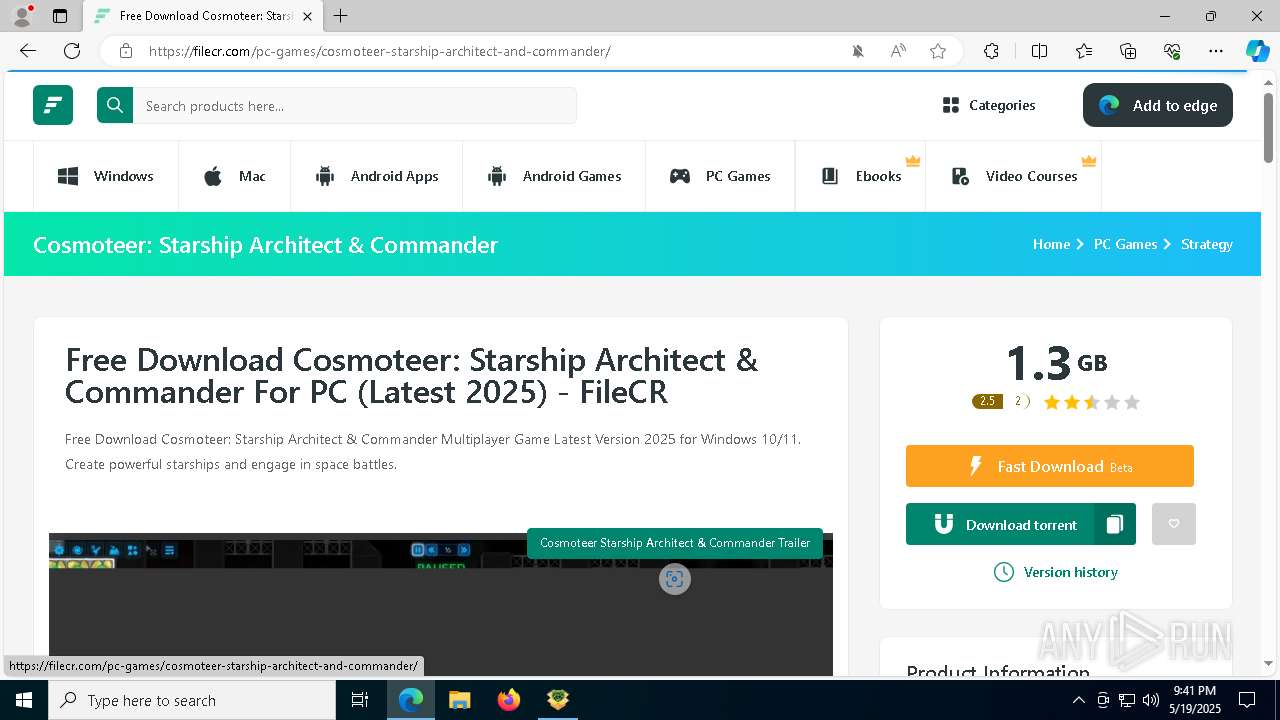Select the Free Download Cosmoteer tab
Viewport: 1280px width, 720px height.
click(x=203, y=16)
